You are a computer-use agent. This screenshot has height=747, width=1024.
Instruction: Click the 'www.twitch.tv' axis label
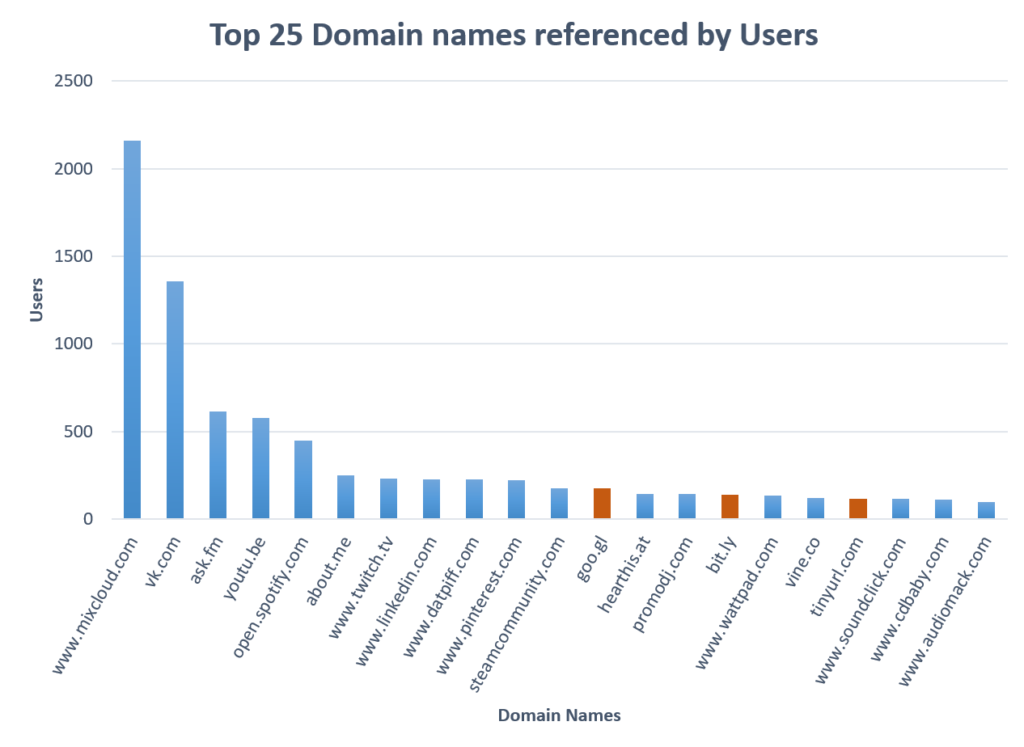coord(360,588)
